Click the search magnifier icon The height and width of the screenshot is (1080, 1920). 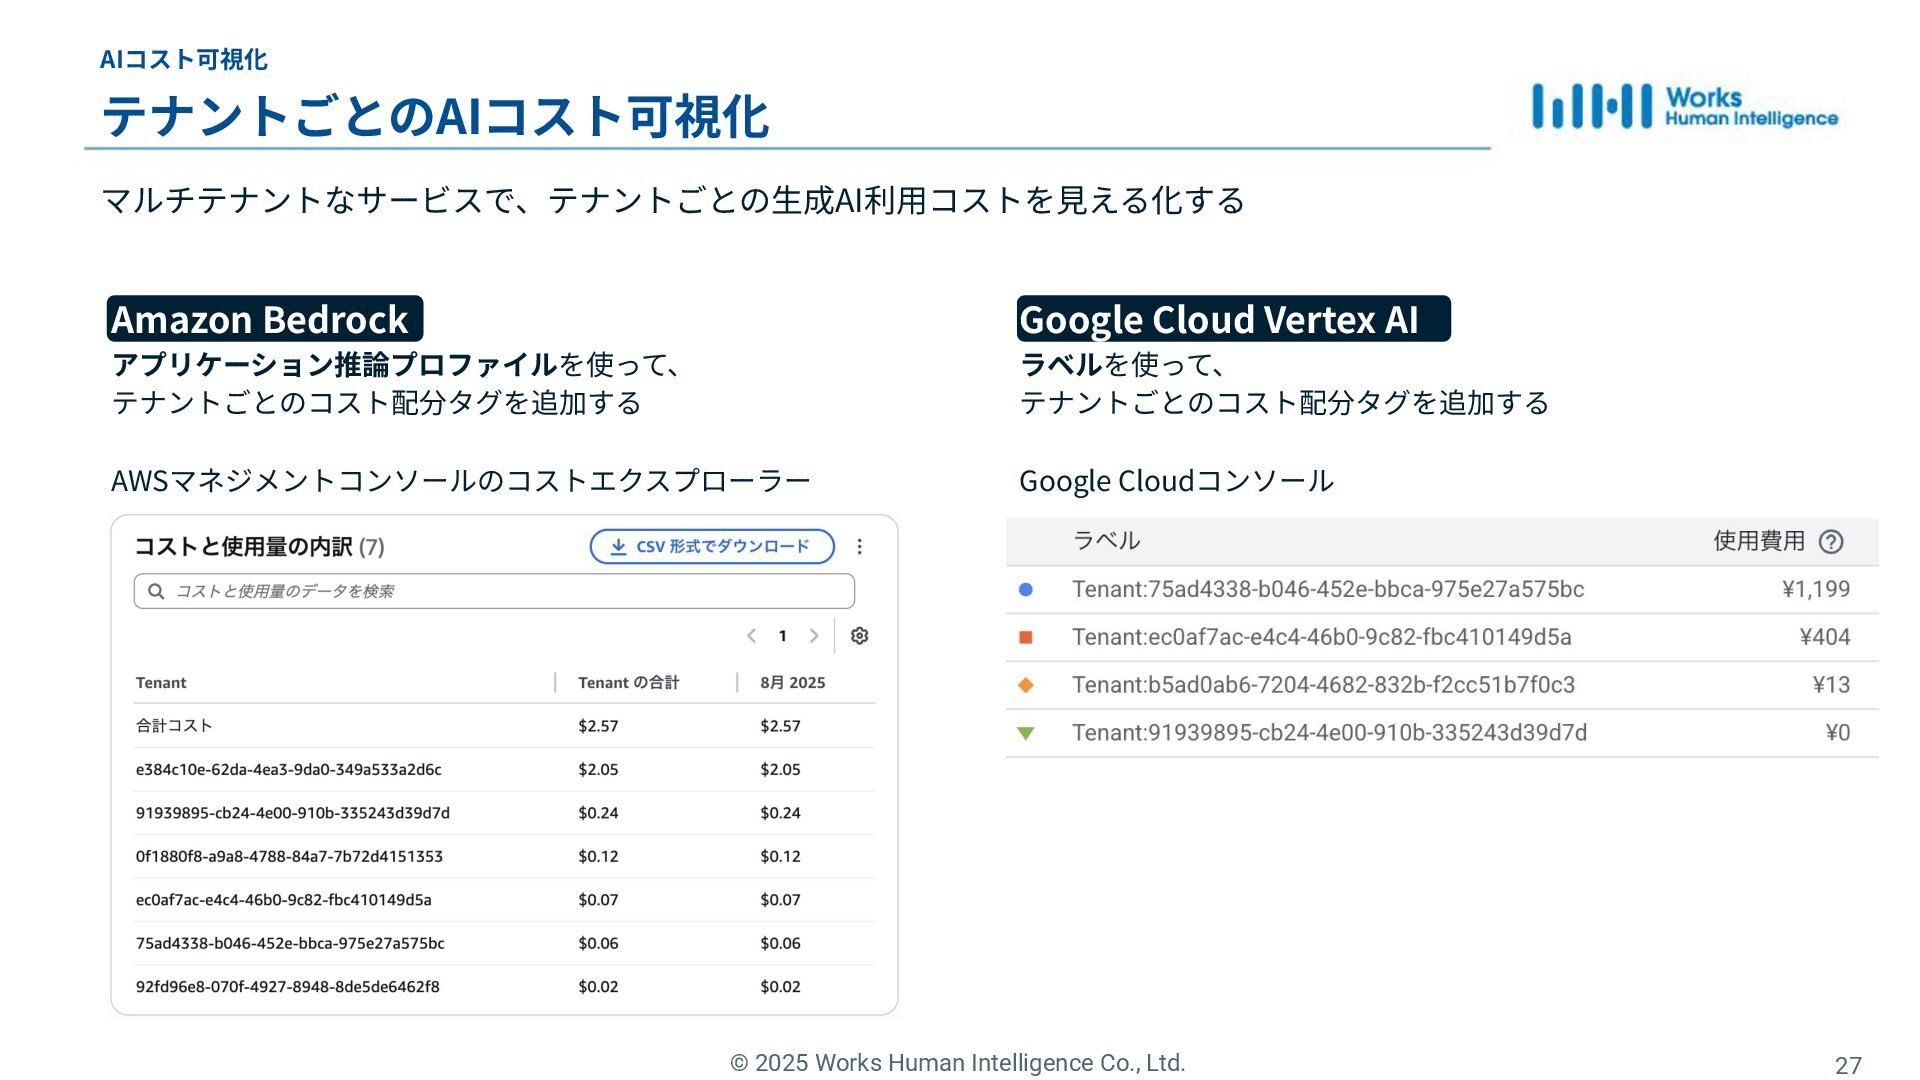[x=156, y=591]
